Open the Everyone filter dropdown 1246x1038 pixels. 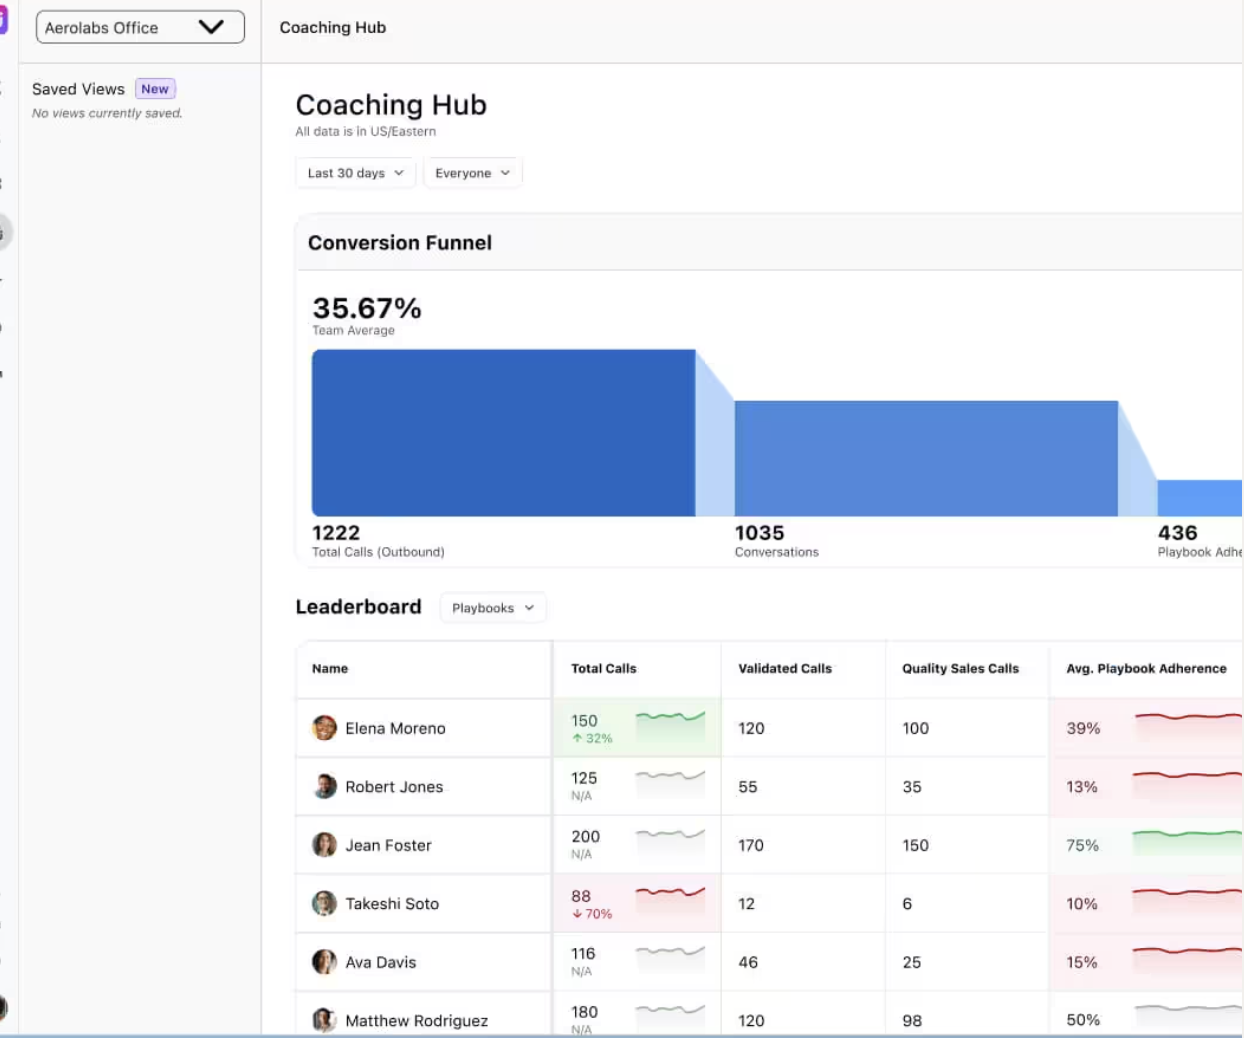(472, 173)
